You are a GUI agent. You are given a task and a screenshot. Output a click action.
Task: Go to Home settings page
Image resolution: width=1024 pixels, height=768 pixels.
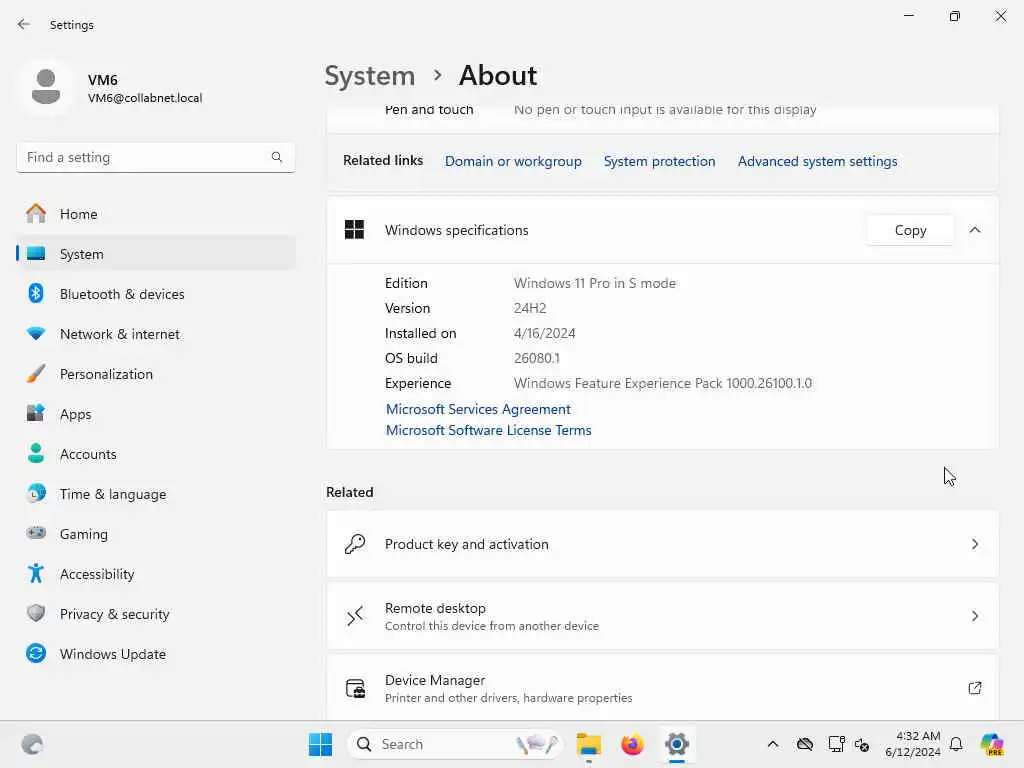click(x=155, y=214)
